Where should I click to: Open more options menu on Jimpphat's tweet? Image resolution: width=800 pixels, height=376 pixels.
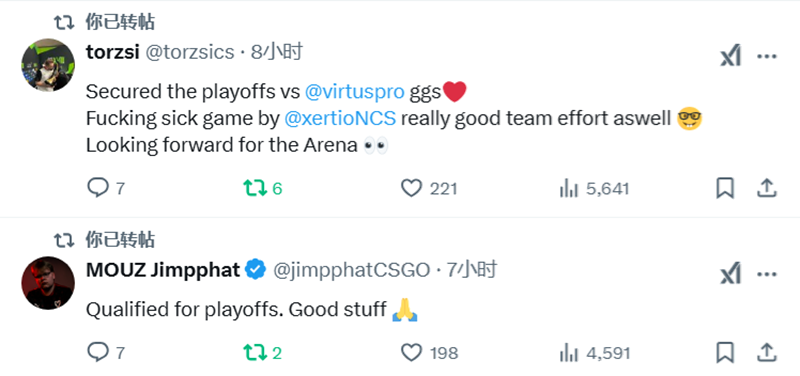coord(767,274)
